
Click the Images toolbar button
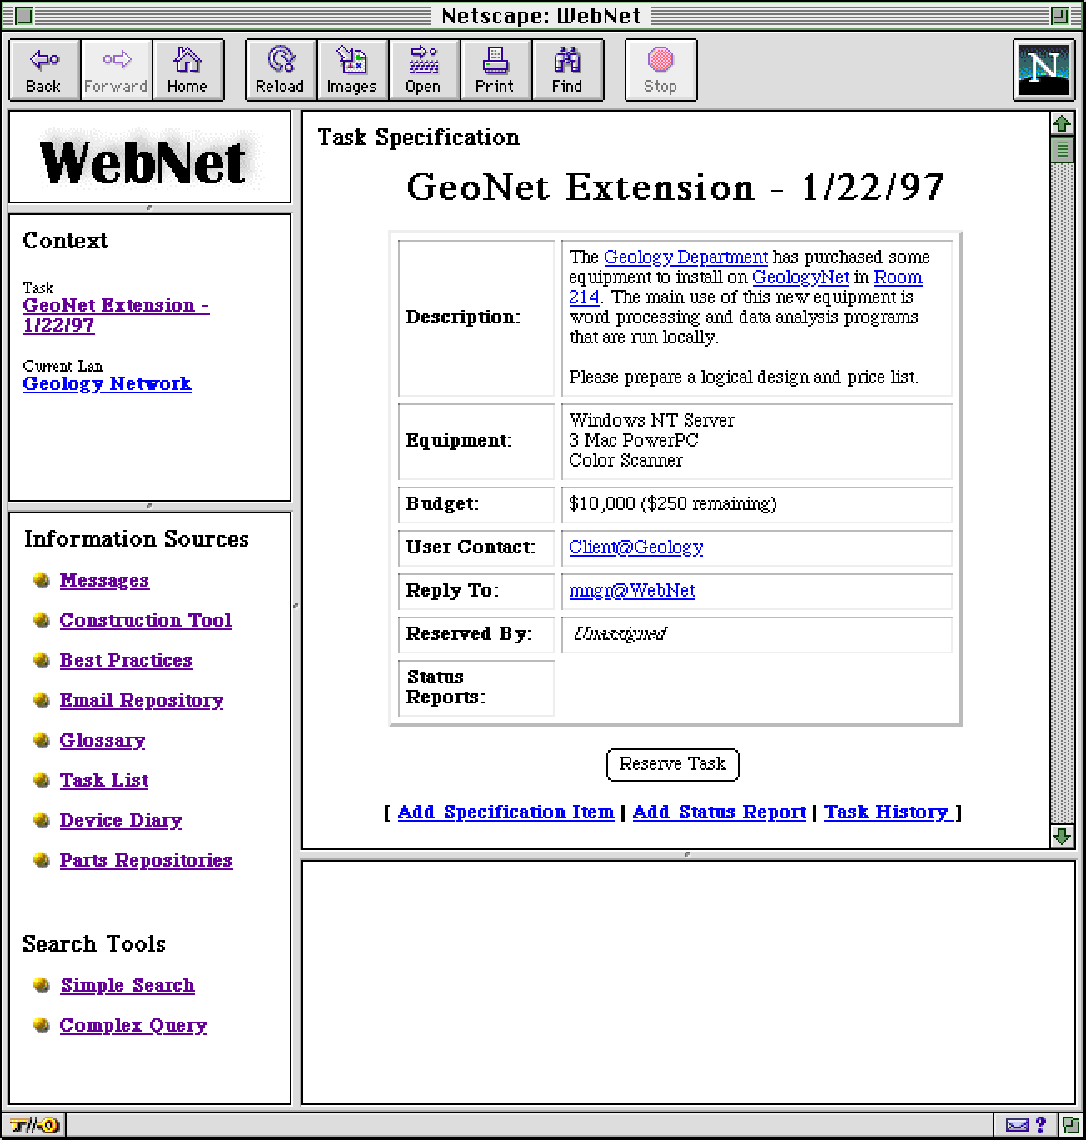point(352,70)
